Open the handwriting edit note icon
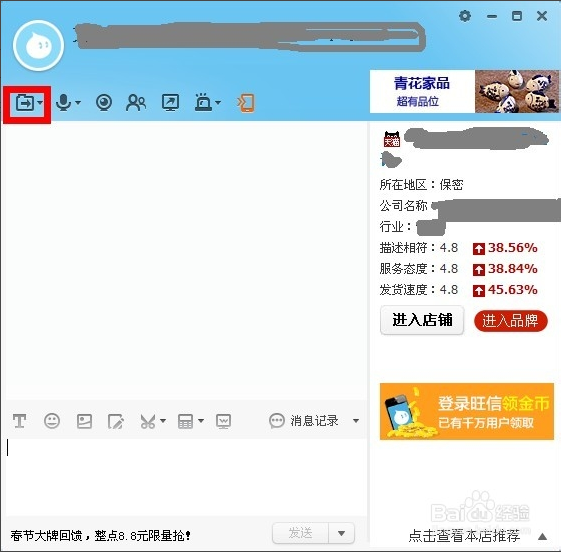561x552 pixels. pos(116,421)
